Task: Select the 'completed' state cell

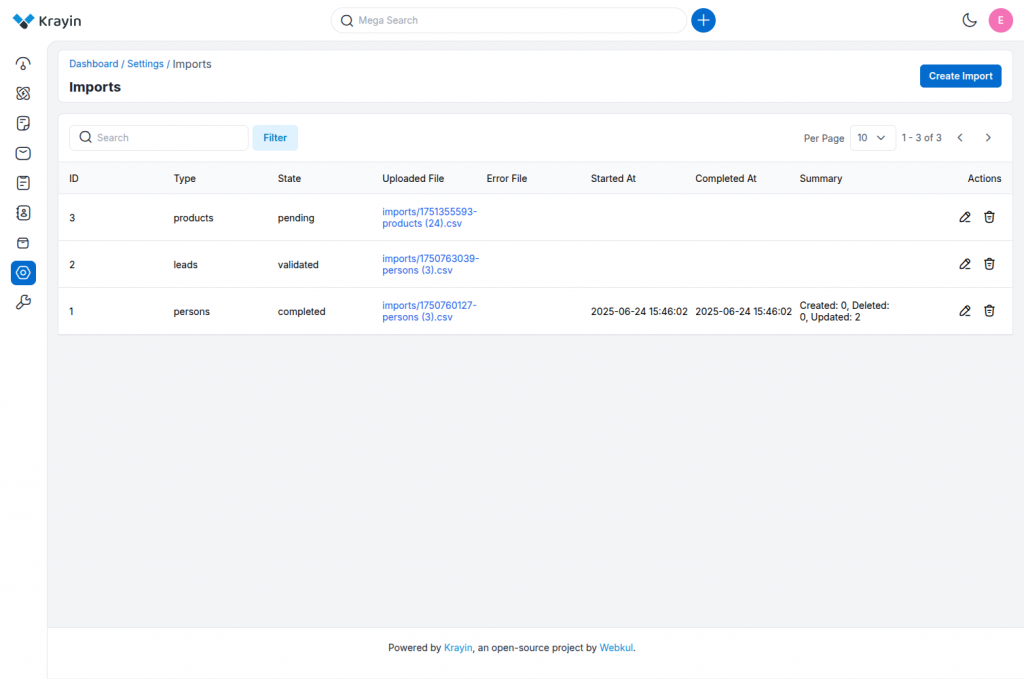Action: [301, 311]
